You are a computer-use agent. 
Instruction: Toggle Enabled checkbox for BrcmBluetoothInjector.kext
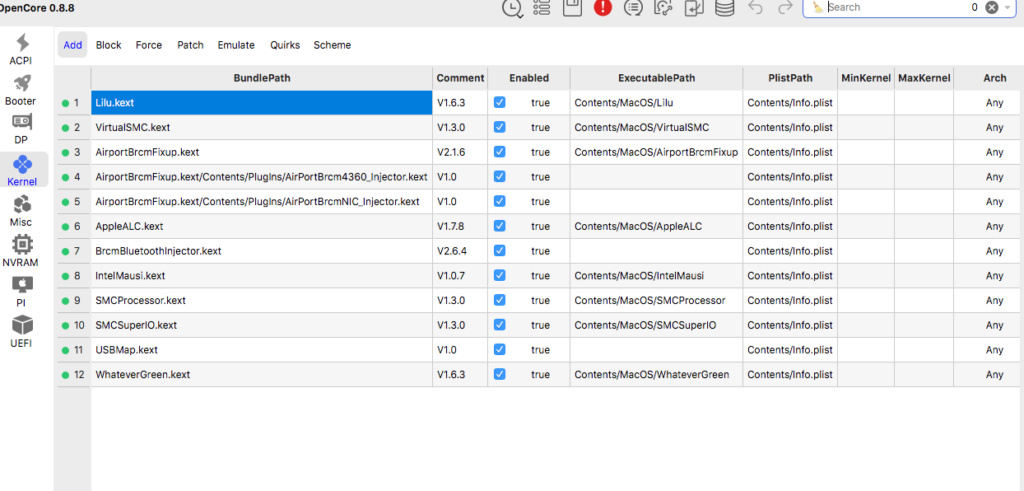(x=500, y=251)
